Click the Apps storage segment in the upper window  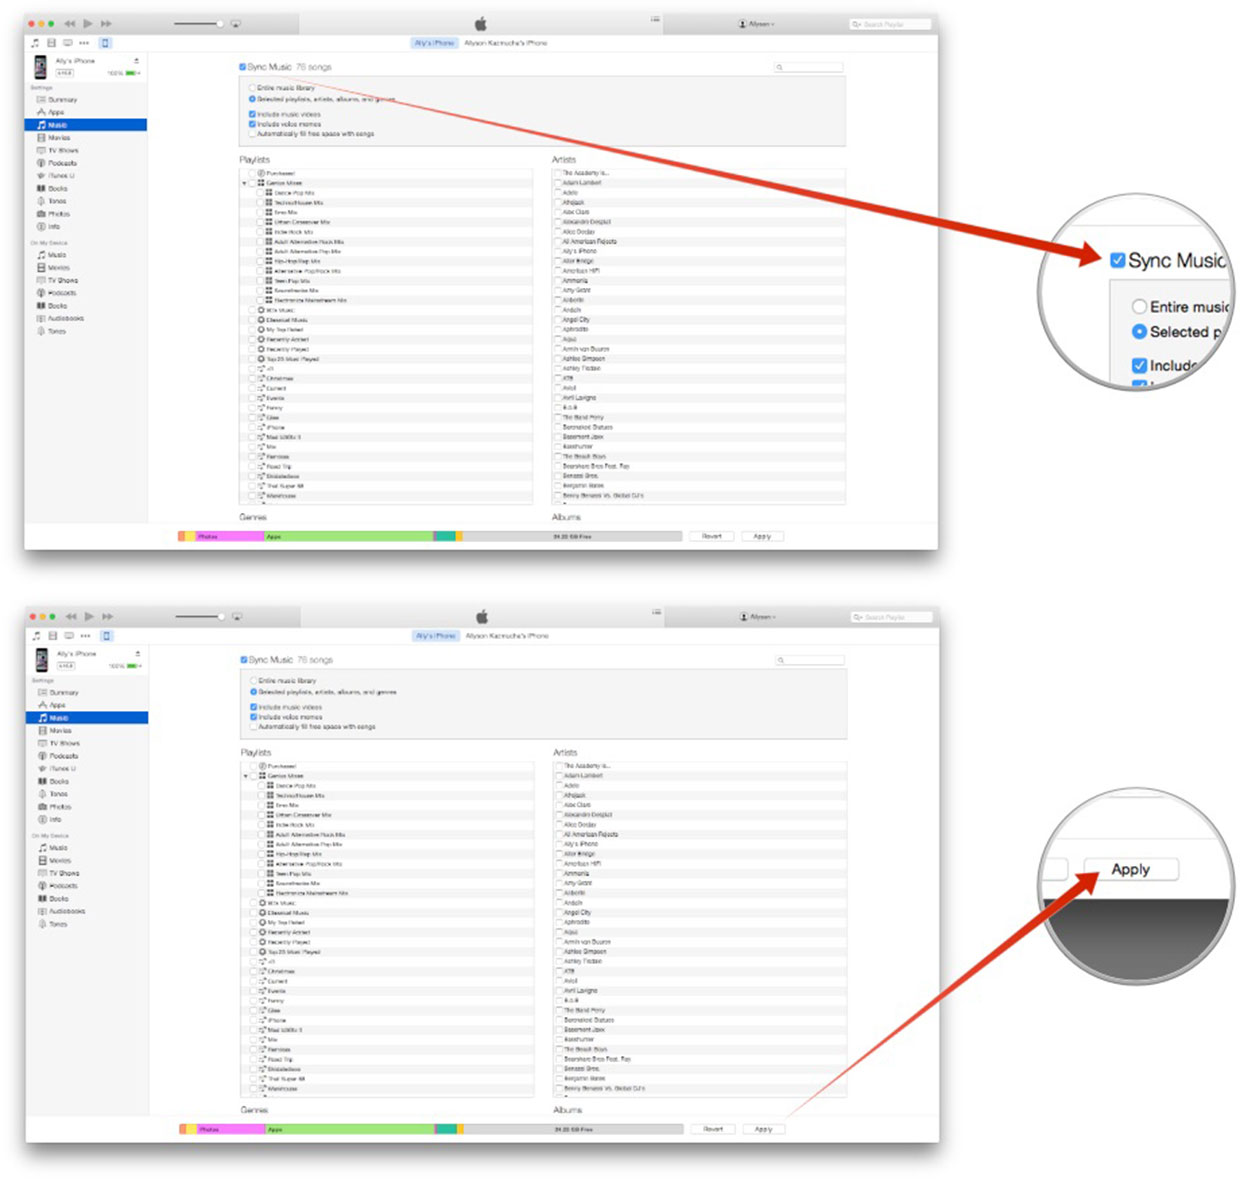(x=348, y=536)
